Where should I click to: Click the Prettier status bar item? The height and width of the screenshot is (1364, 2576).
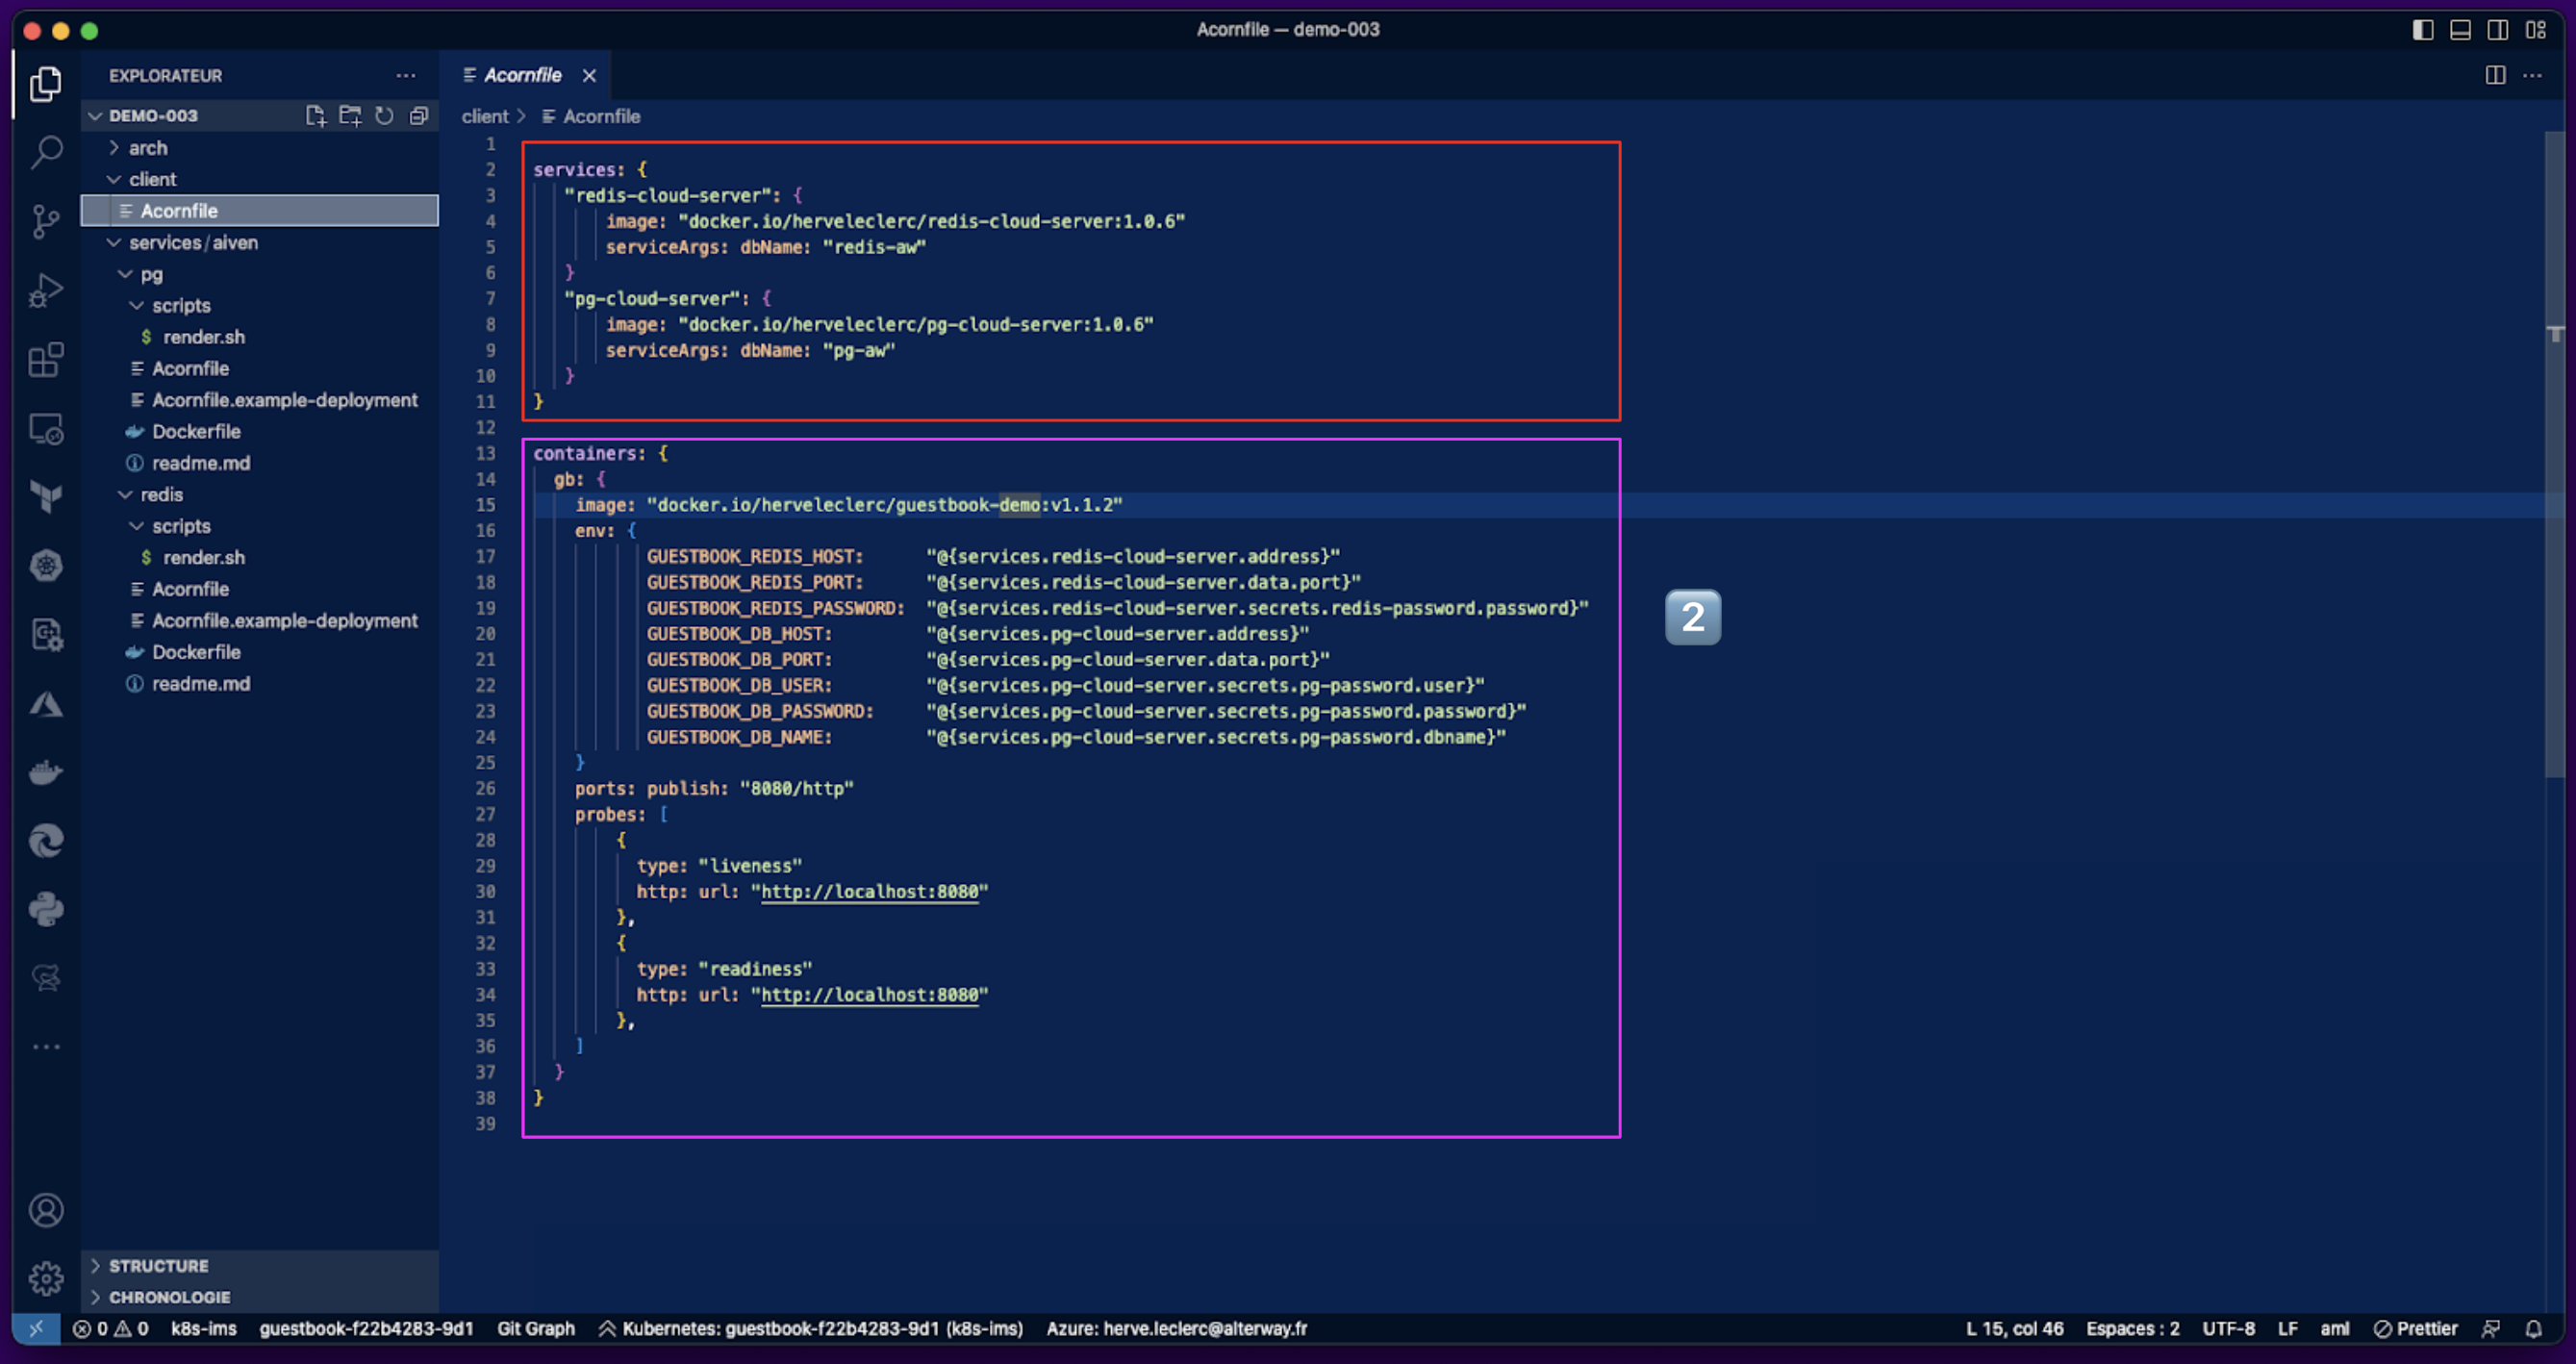point(2416,1328)
